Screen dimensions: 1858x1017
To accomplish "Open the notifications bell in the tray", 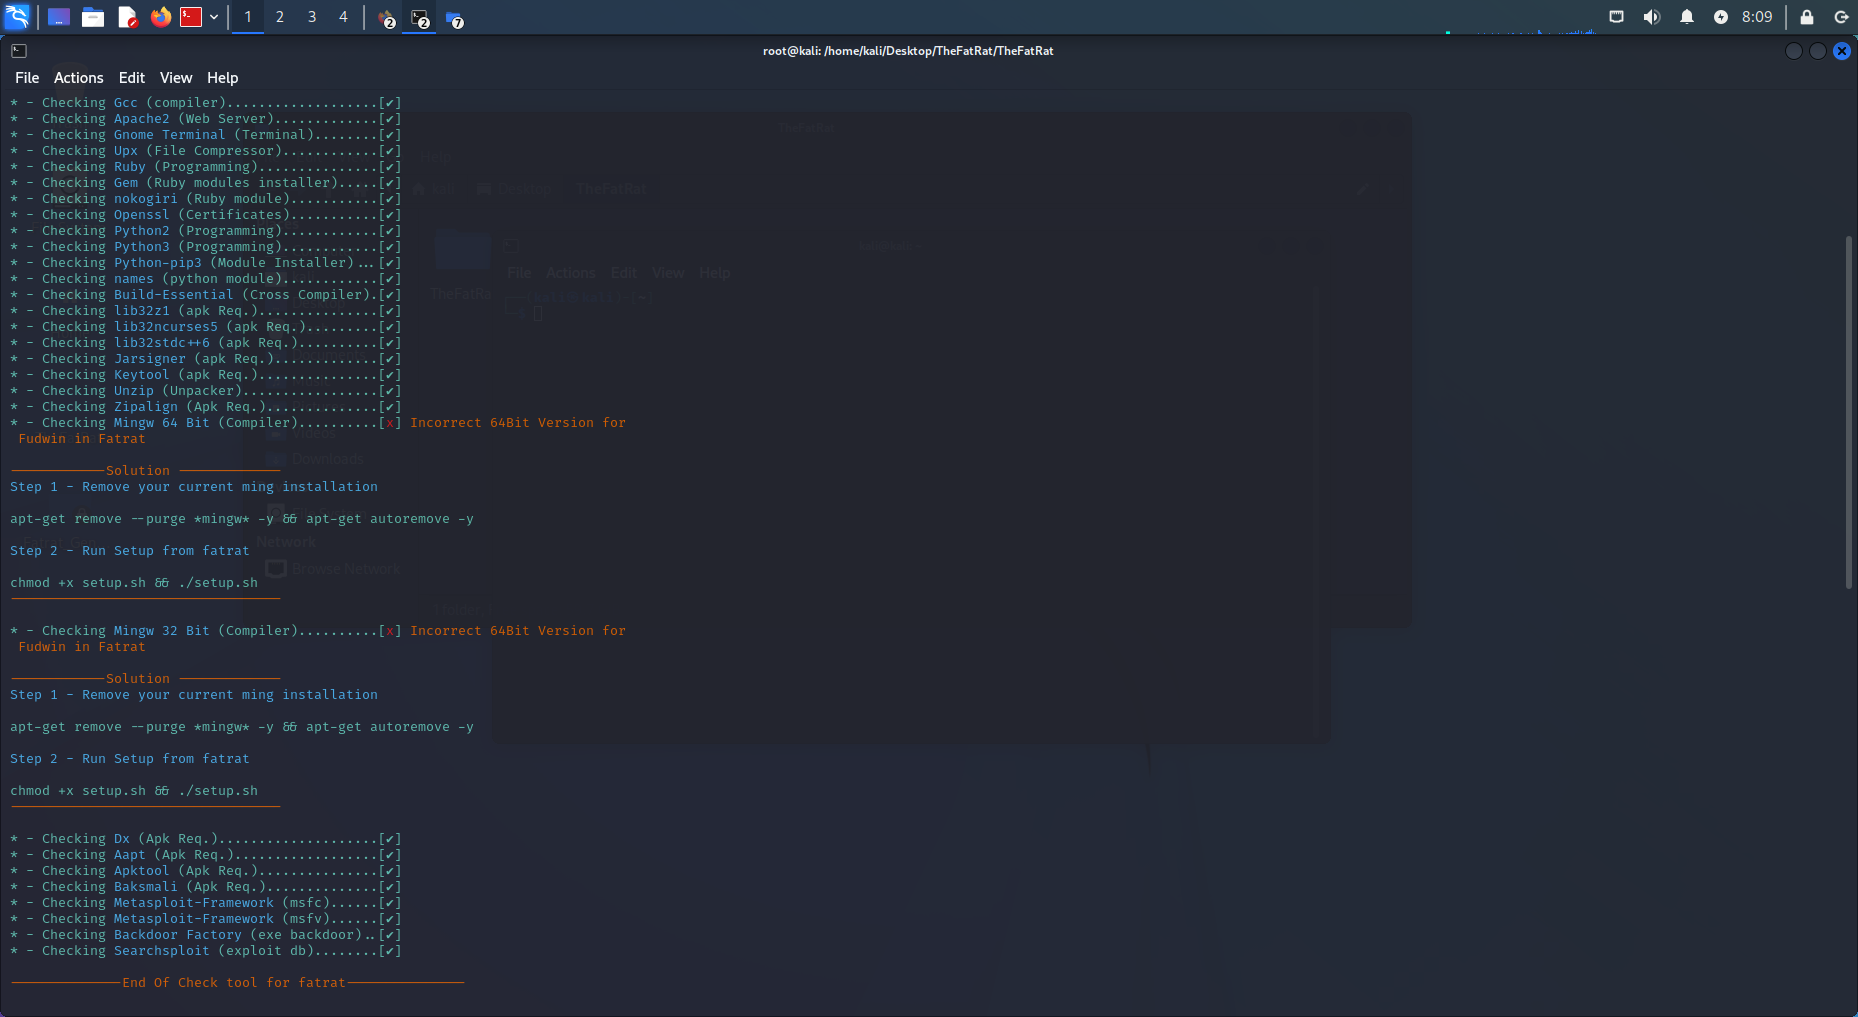I will pyautogui.click(x=1689, y=17).
